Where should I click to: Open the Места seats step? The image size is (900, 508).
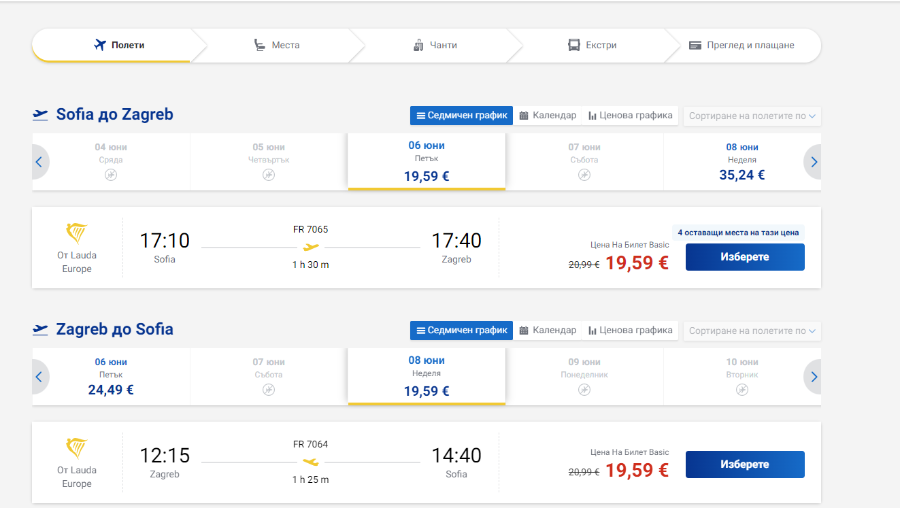pos(277,45)
